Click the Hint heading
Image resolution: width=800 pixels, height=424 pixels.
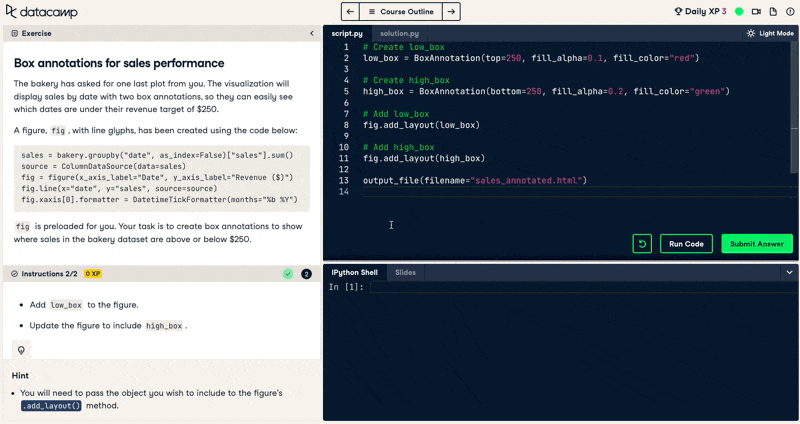click(20, 376)
